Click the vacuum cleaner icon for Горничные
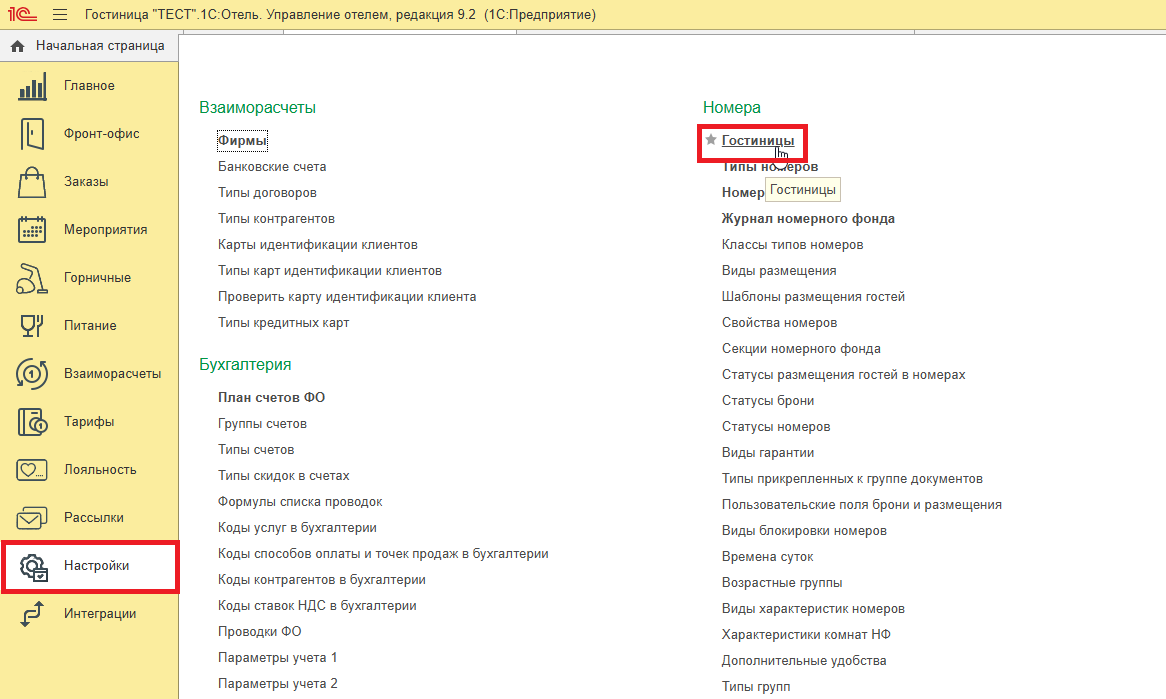Image resolution: width=1166 pixels, height=699 pixels. pyautogui.click(x=32, y=278)
